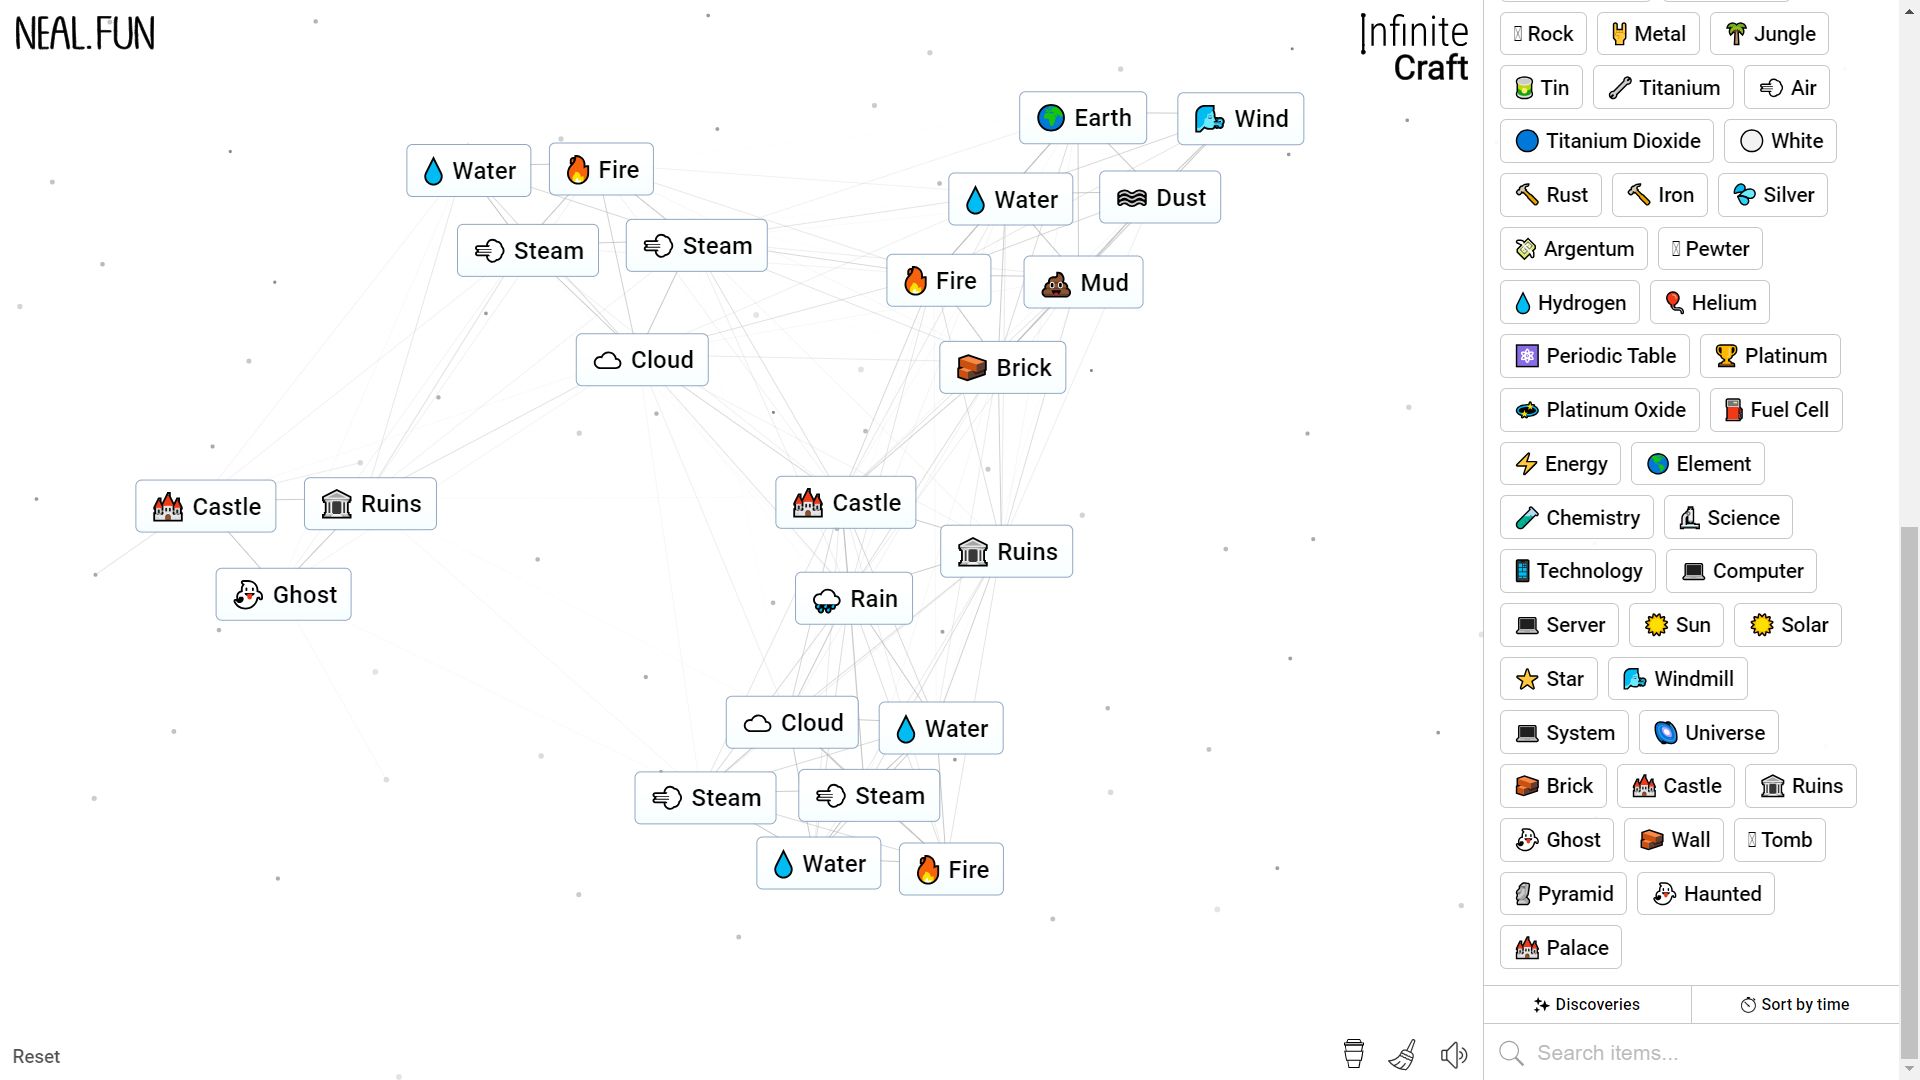Select the Search items input field
1920x1080 pixels.
[1701, 1054]
